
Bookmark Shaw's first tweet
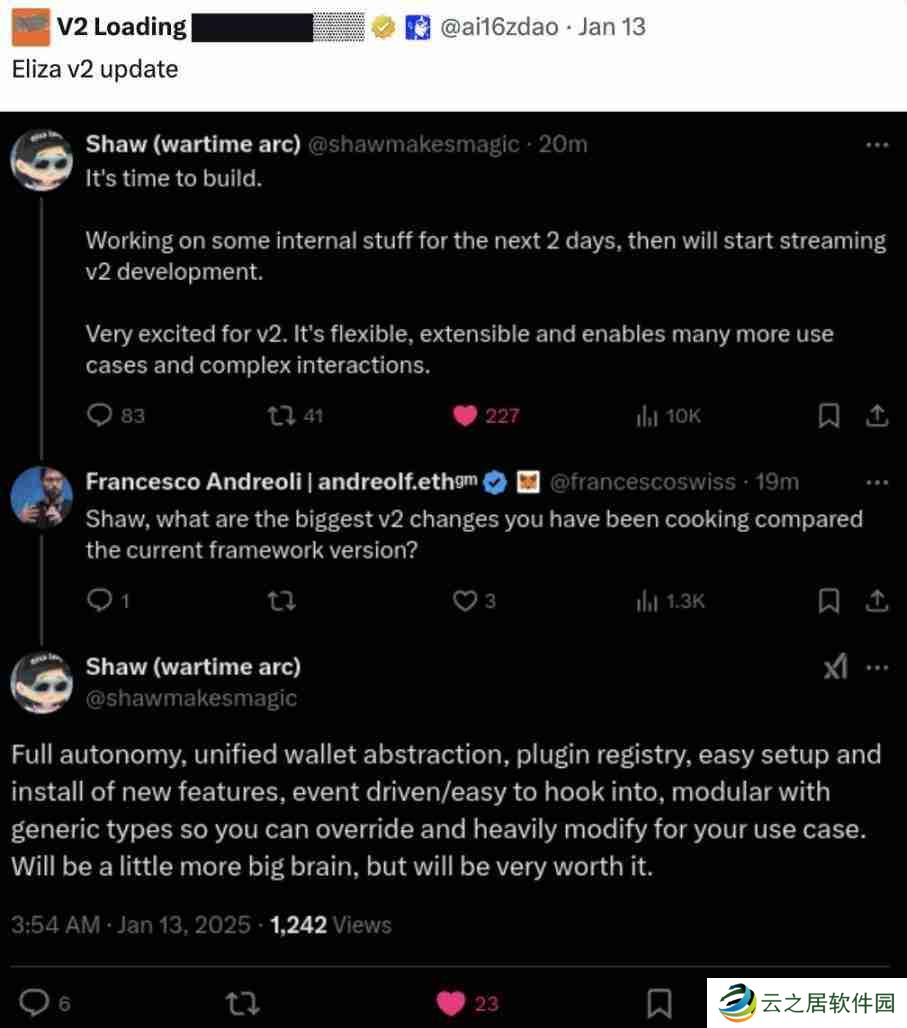tap(829, 416)
